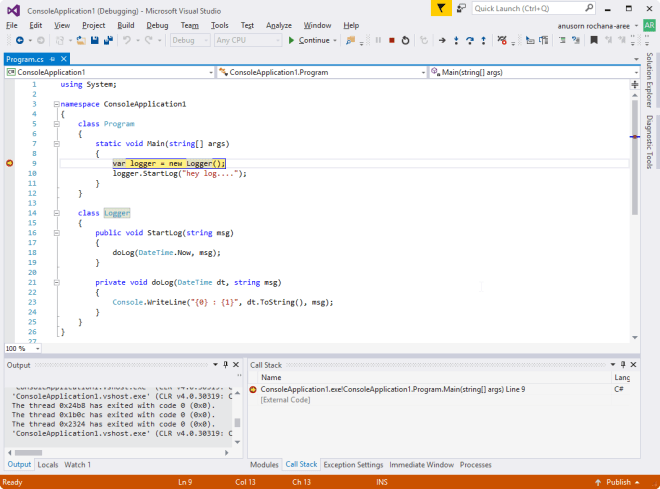The height and width of the screenshot is (489, 660).
Task: Open the Any CPU platform dropdown
Action: 246,40
